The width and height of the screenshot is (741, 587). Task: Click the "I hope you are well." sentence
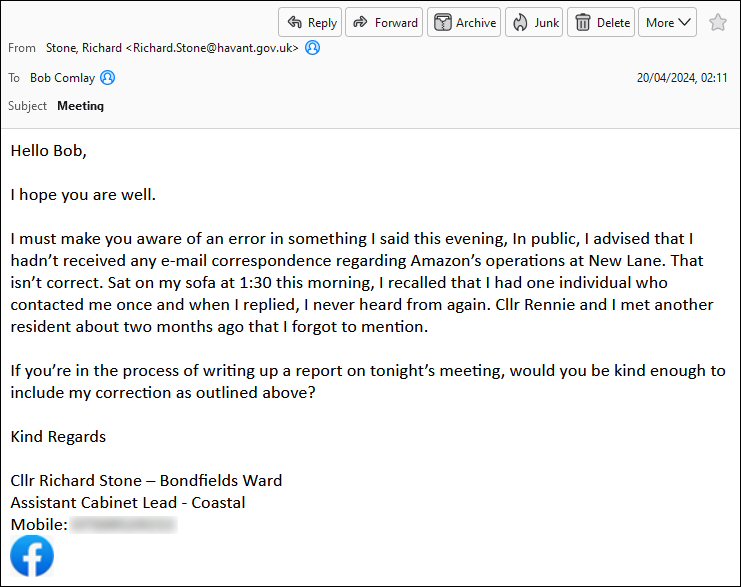(83, 195)
